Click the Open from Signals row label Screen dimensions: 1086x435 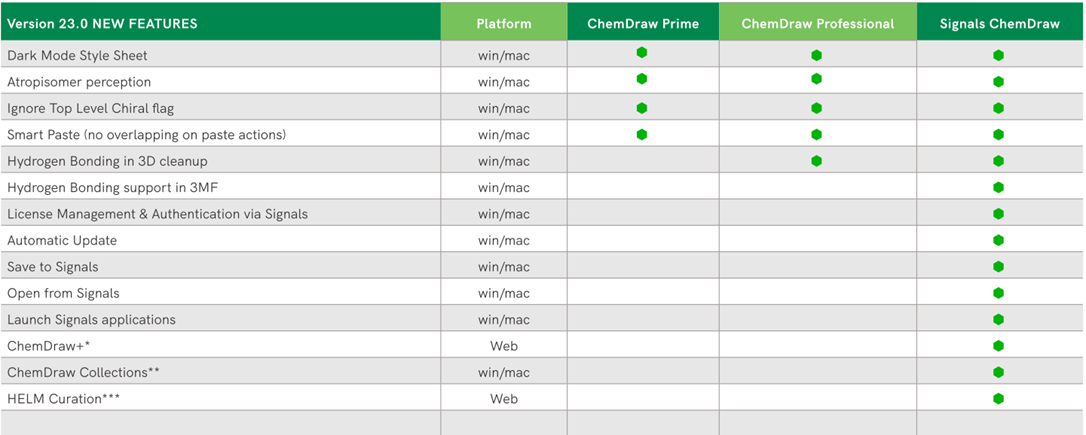[x=63, y=293]
